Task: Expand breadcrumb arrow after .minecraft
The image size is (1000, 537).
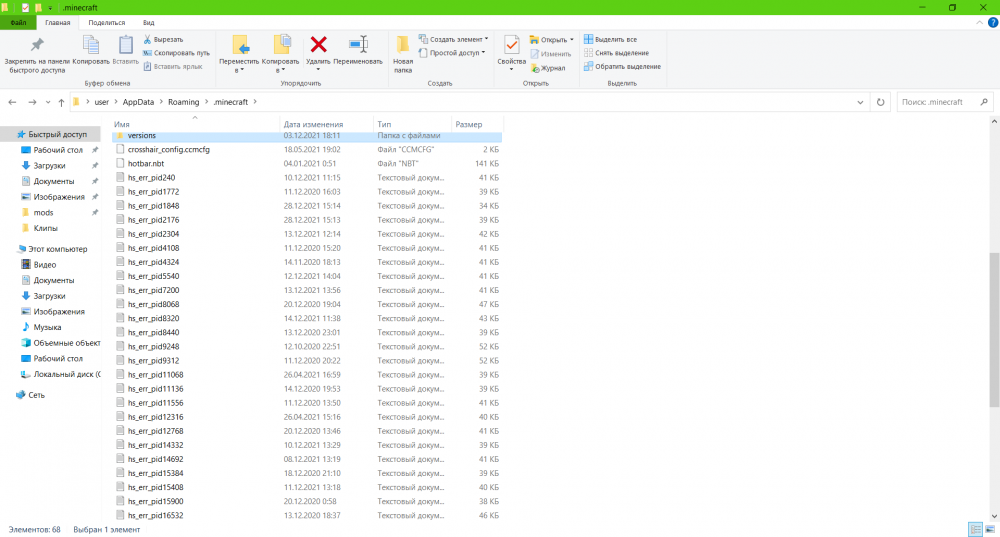Action: [x=255, y=102]
